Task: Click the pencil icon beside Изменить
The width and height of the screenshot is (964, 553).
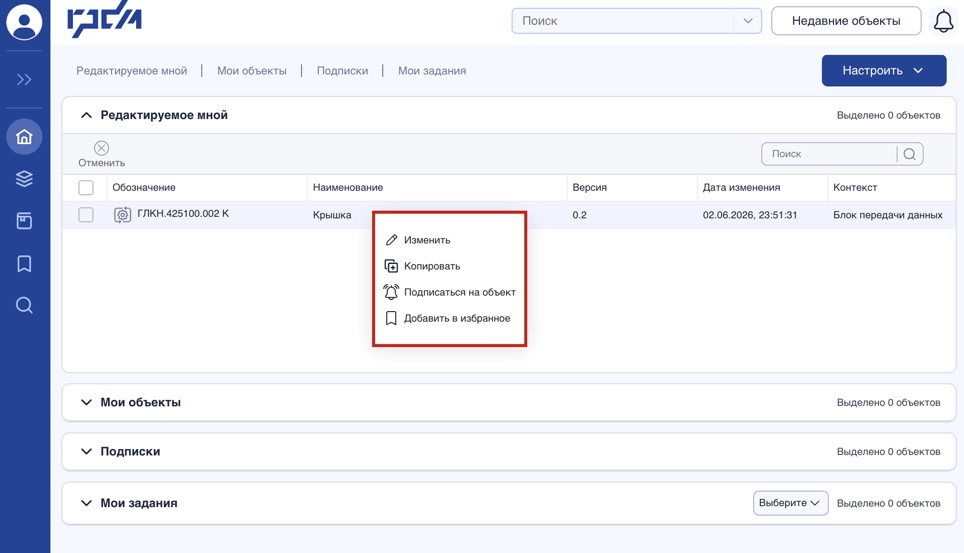Action: point(391,240)
